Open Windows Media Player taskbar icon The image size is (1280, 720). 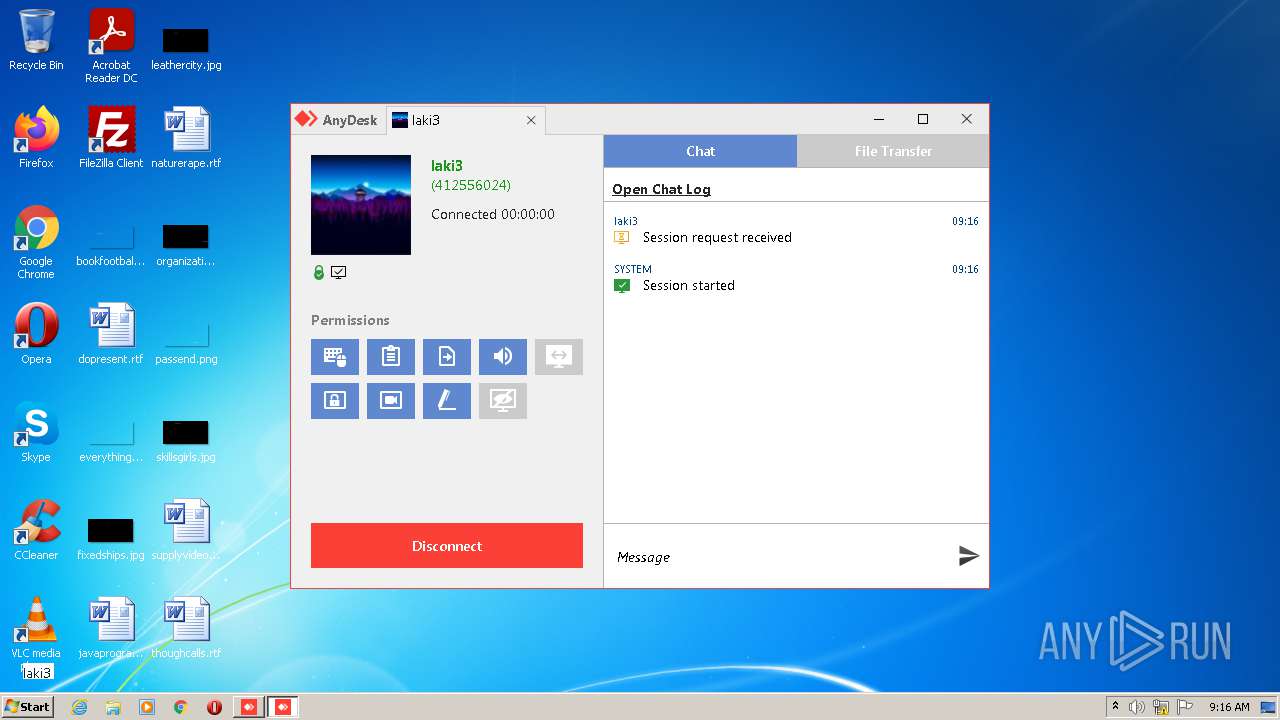(x=147, y=707)
